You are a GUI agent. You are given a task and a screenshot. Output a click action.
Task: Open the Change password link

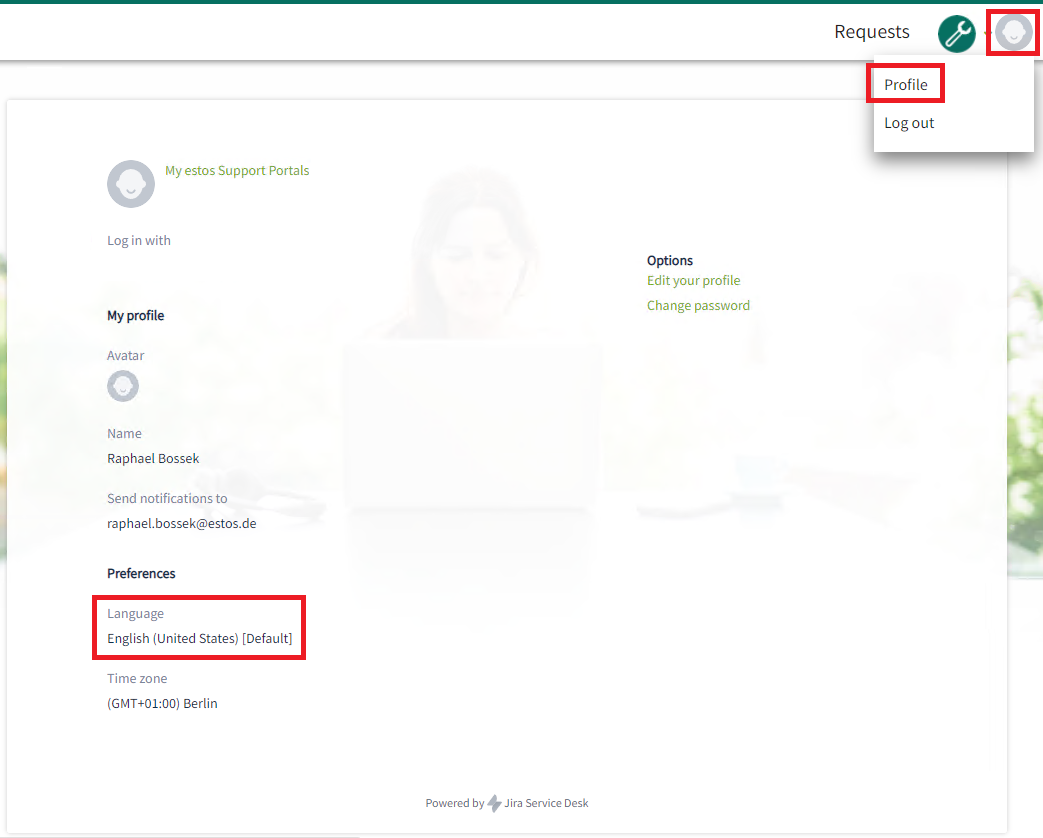[x=698, y=306]
